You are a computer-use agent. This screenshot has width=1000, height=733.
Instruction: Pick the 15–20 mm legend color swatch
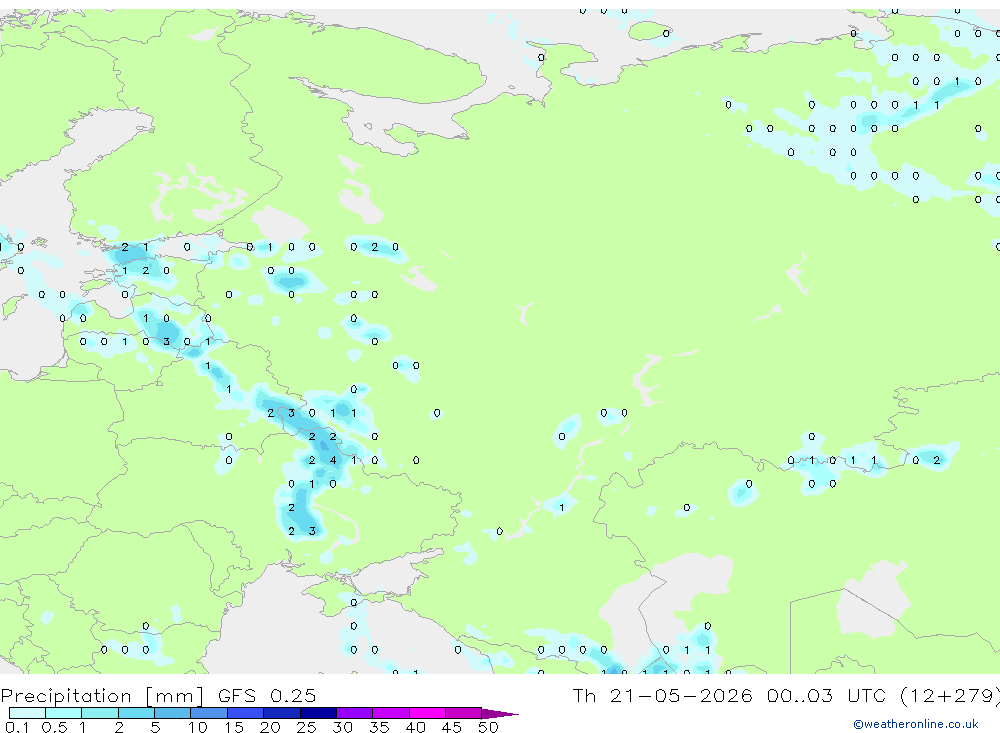coord(246,713)
